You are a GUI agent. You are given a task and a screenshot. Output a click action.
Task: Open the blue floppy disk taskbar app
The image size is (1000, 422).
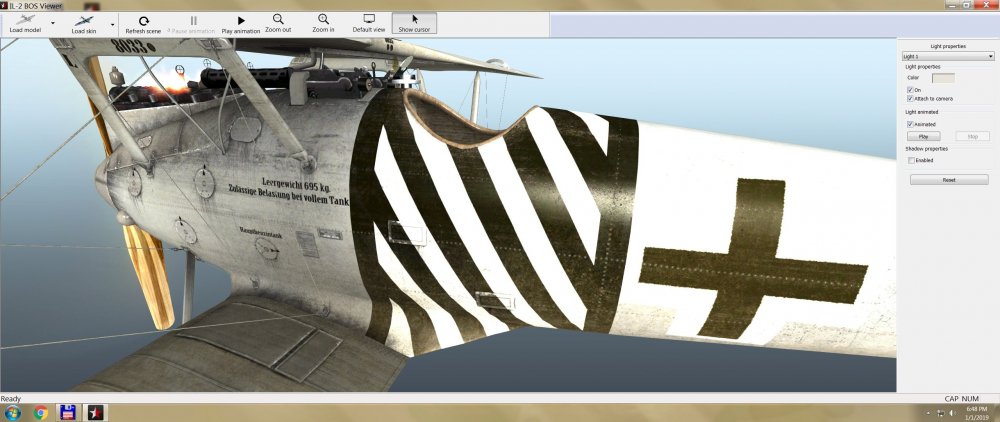tap(68, 412)
